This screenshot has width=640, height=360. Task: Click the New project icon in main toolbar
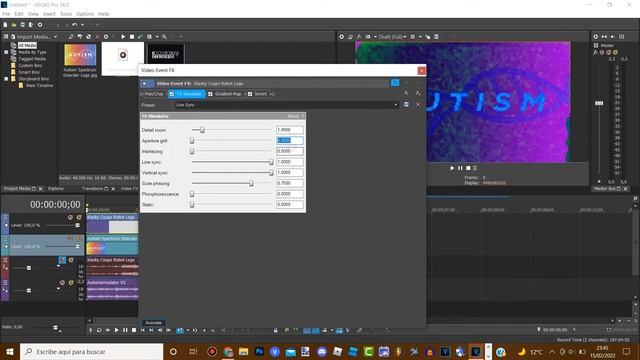click(5, 25)
